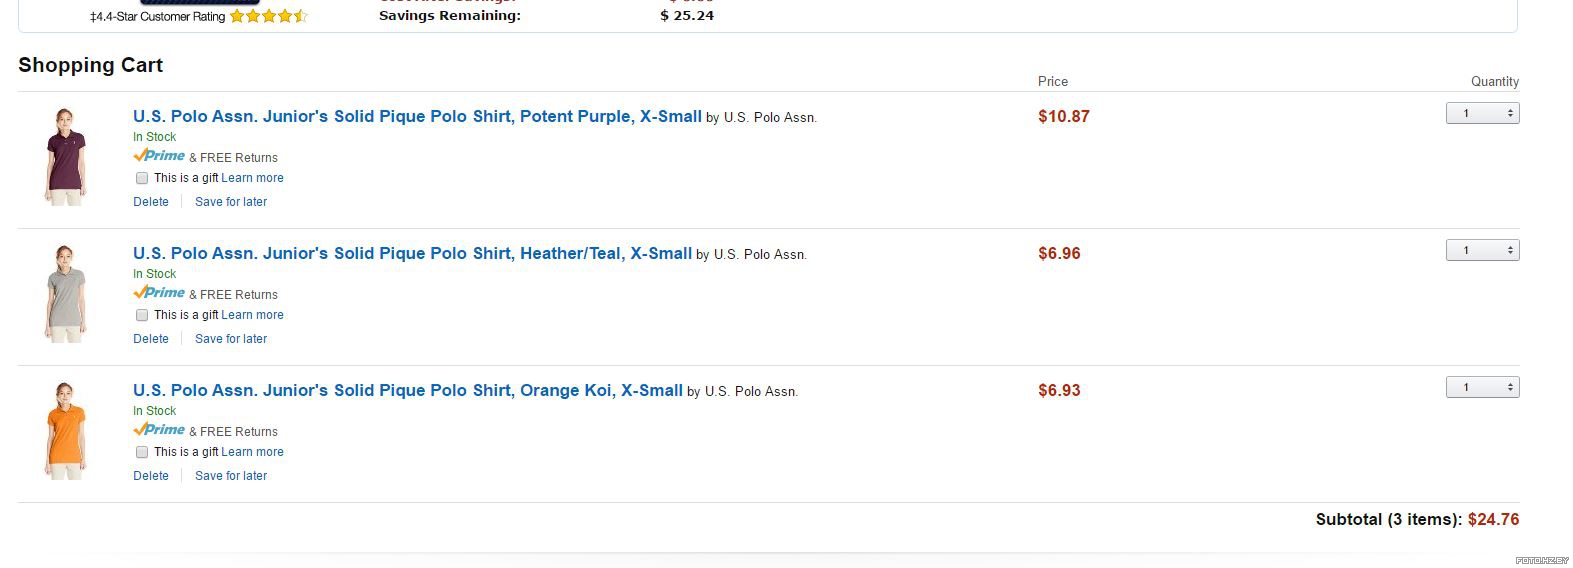Click the Prime logo under Potent Purple shirt
The height and width of the screenshot is (568, 1573).
pos(159,156)
